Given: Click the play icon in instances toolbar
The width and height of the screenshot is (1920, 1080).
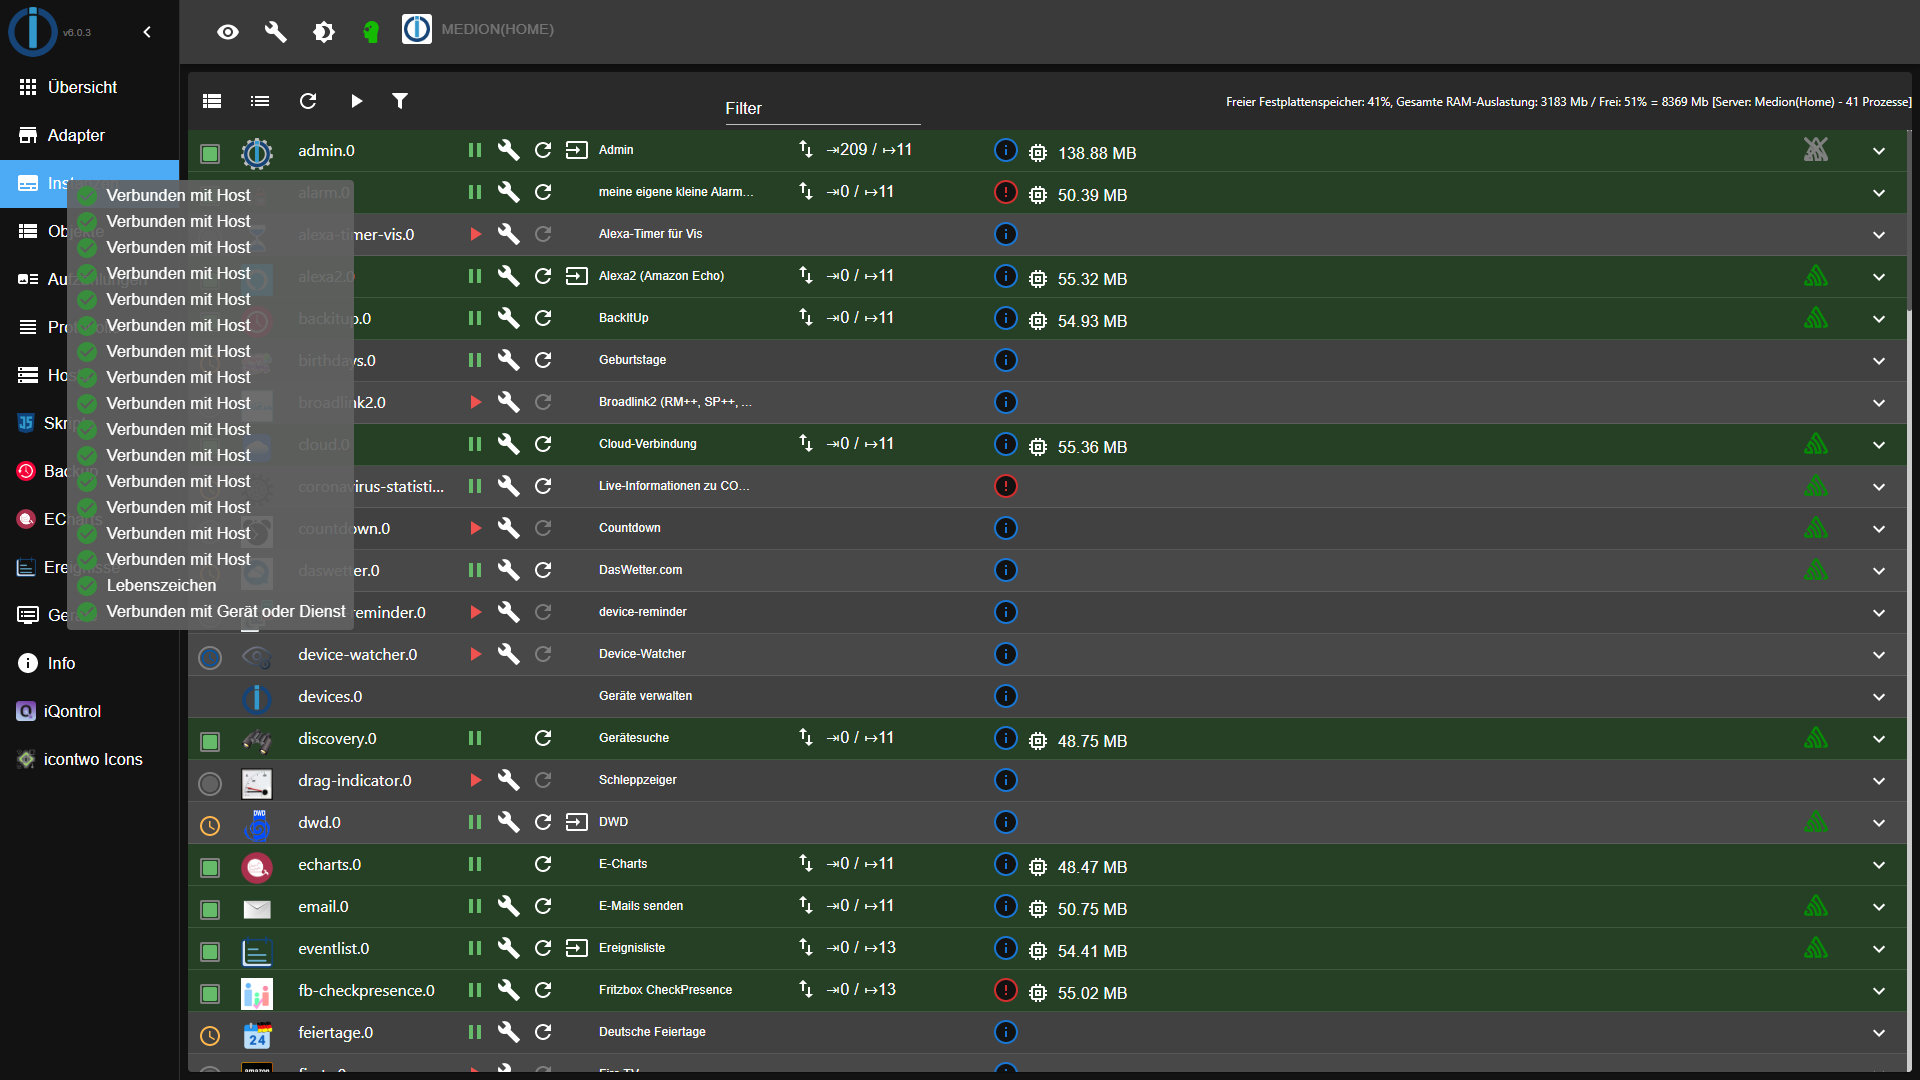Looking at the screenshot, I should click(356, 101).
